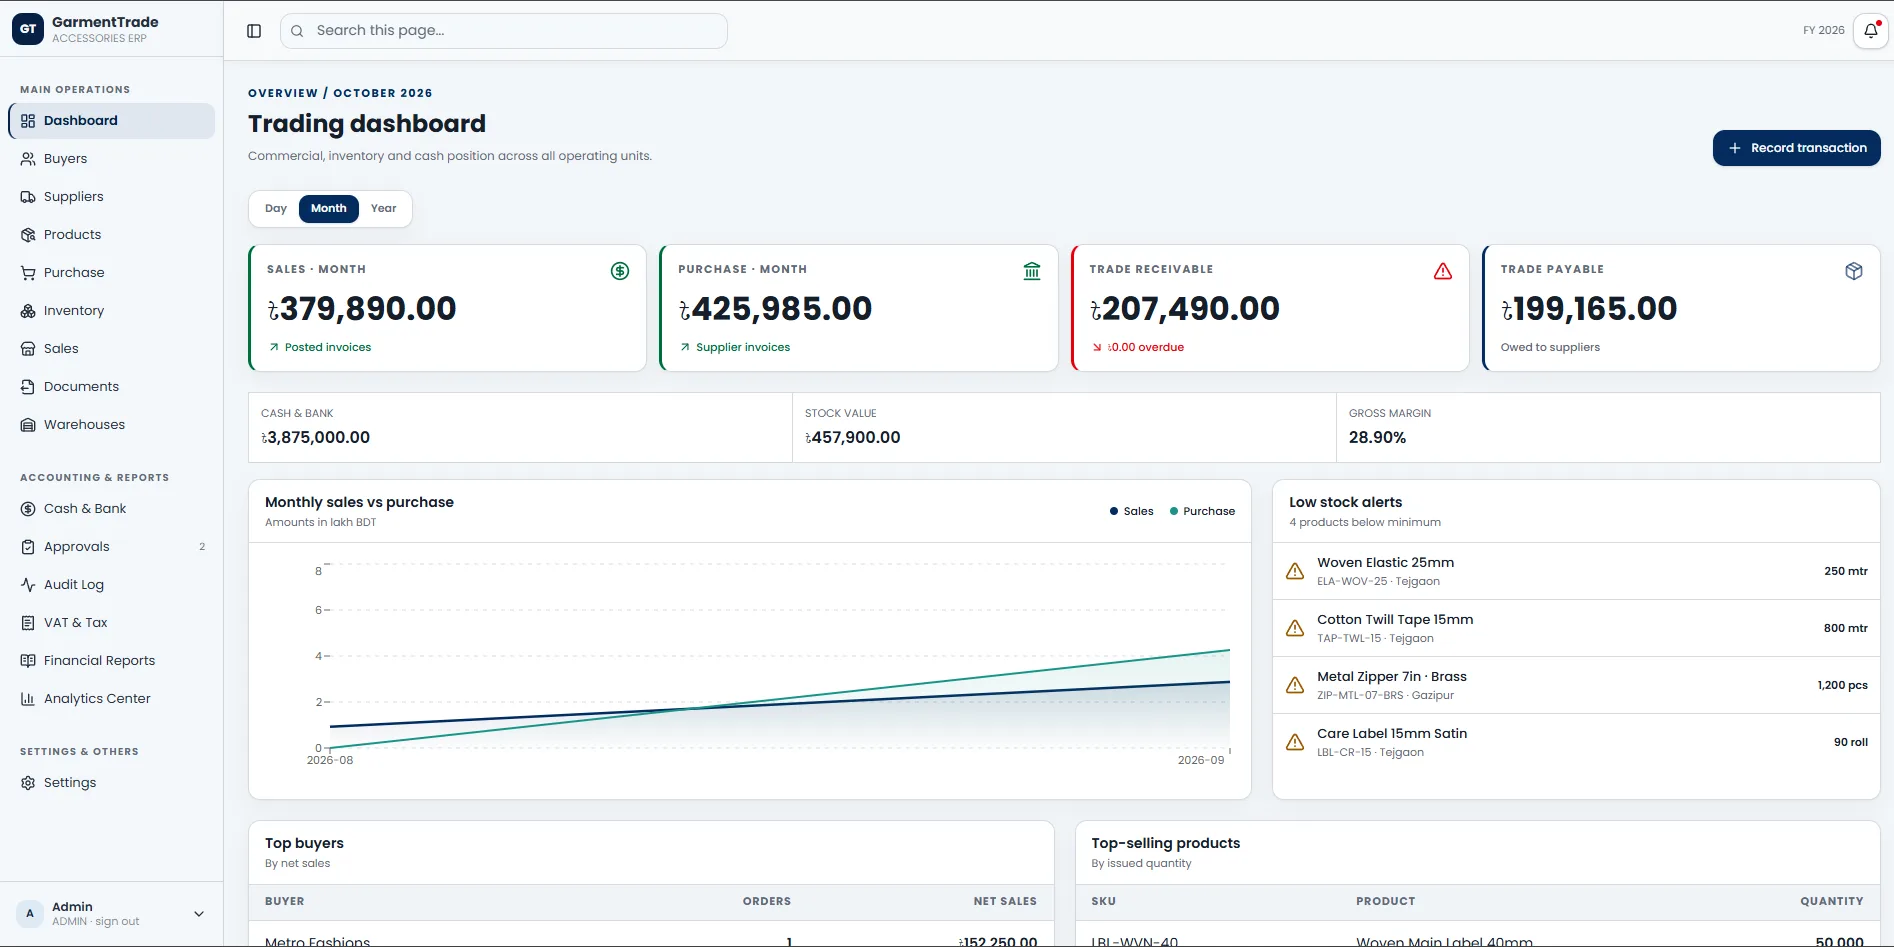The width and height of the screenshot is (1894, 947).
Task: Click the Admin avatar
Action: click(x=30, y=914)
